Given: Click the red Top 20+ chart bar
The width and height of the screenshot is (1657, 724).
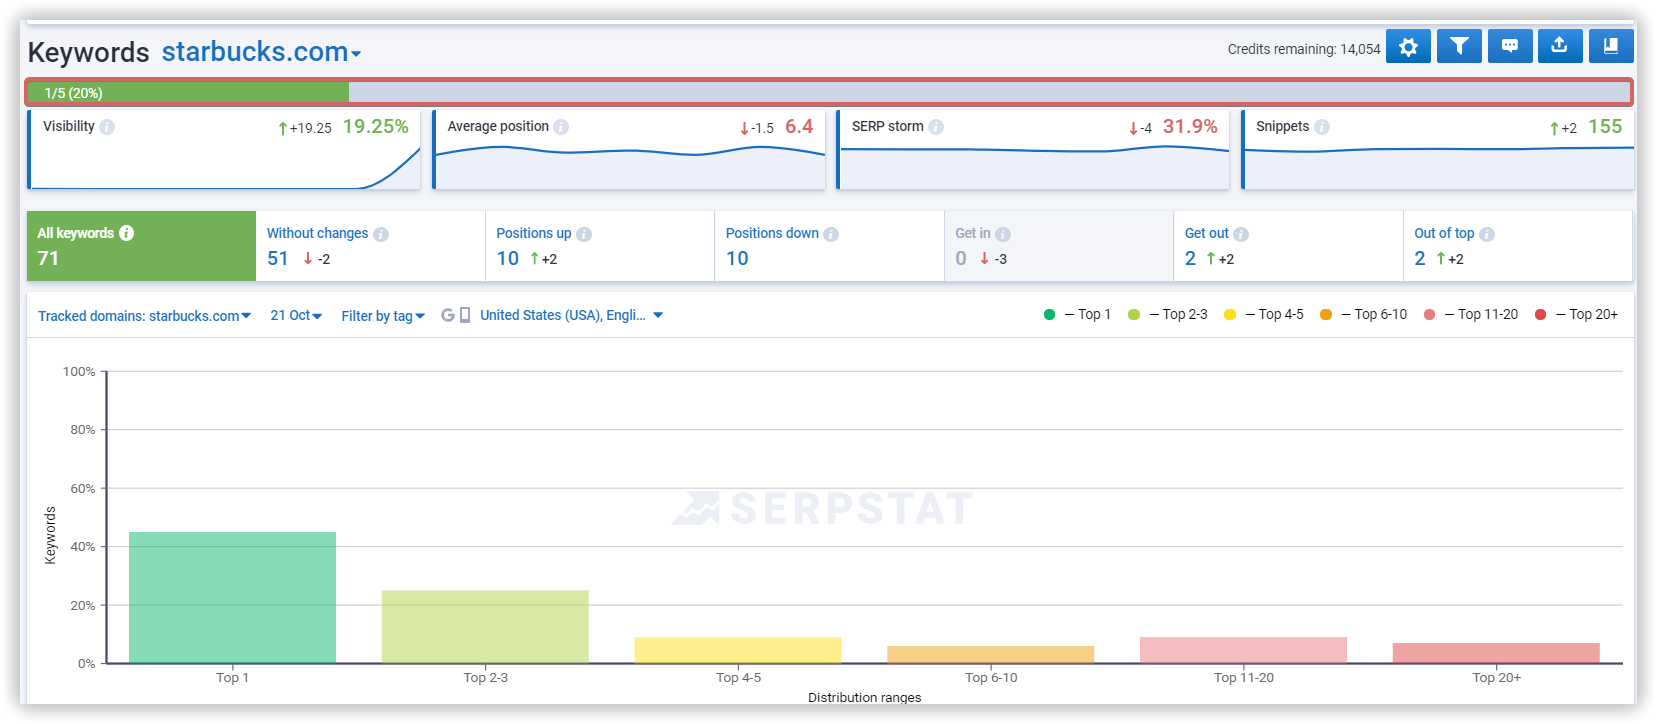Looking at the screenshot, I should coord(1496,653).
